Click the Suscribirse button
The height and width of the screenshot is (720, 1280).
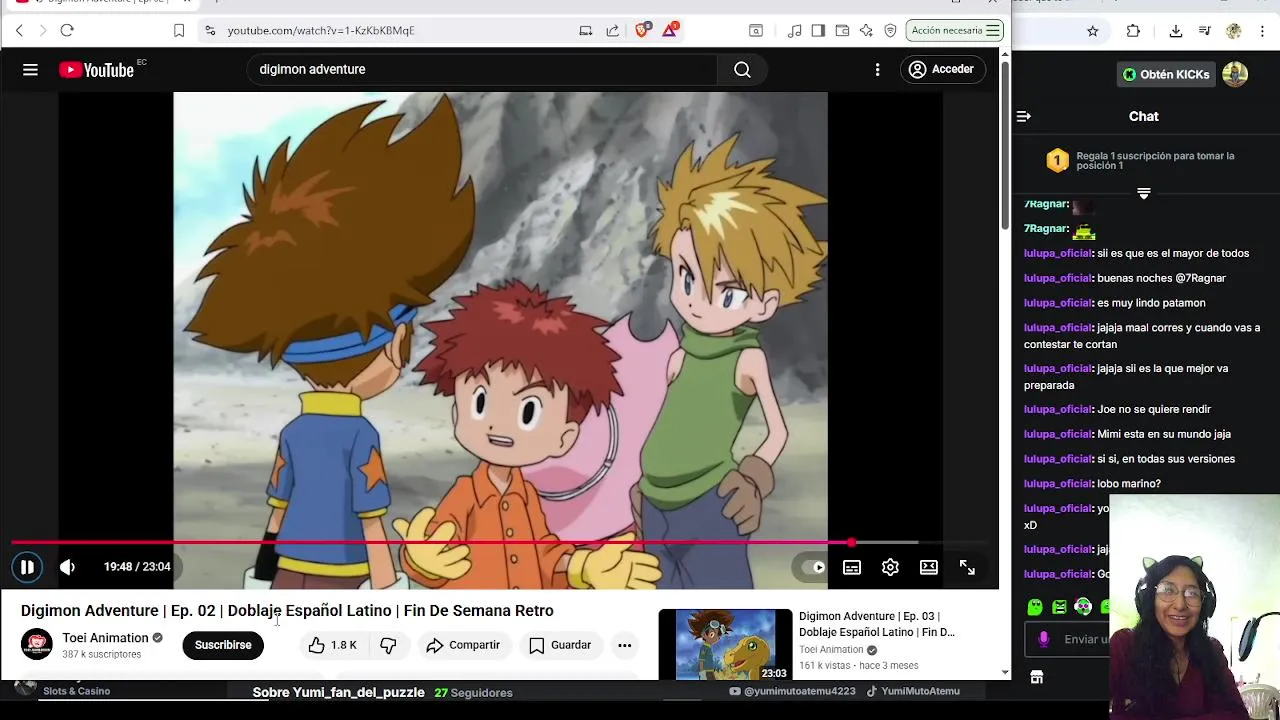pyautogui.click(x=223, y=645)
